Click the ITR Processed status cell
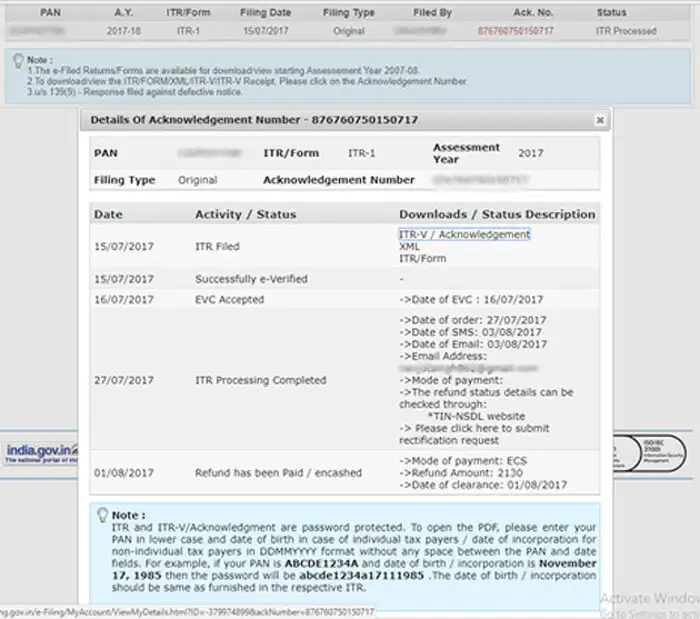Viewport: 700px width, 619px height. (626, 31)
